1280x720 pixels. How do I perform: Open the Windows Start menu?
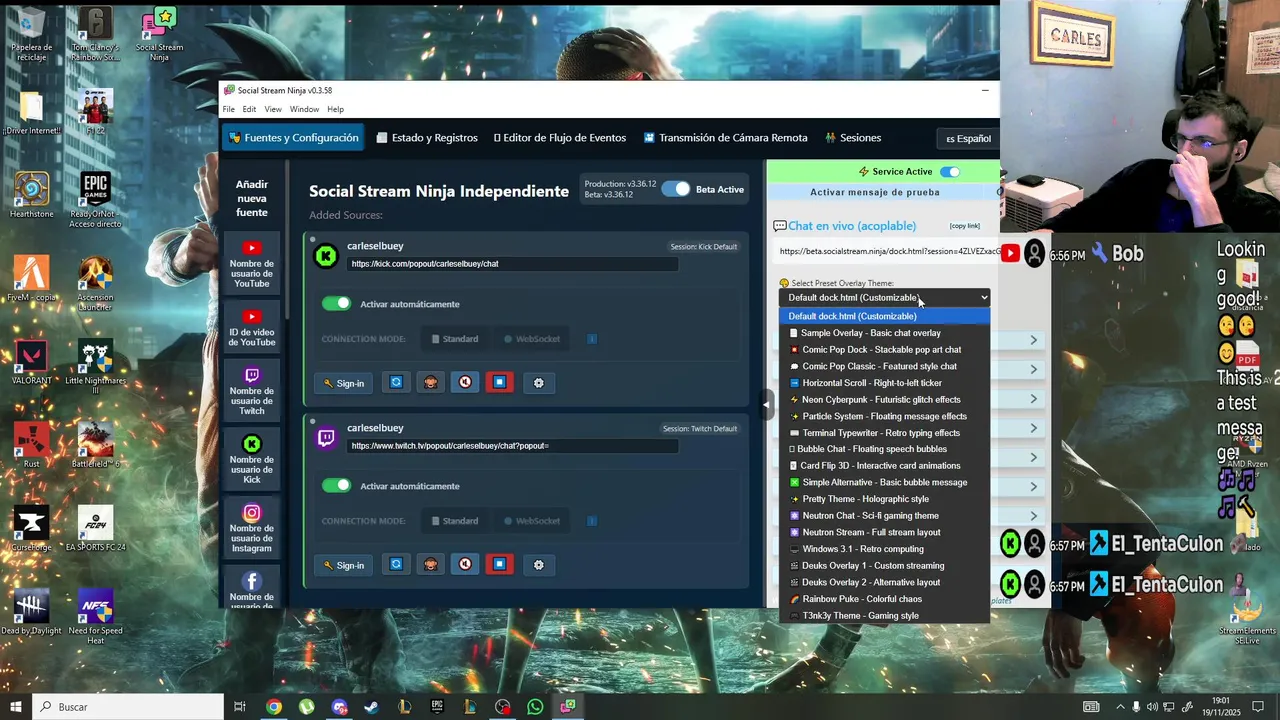16,707
